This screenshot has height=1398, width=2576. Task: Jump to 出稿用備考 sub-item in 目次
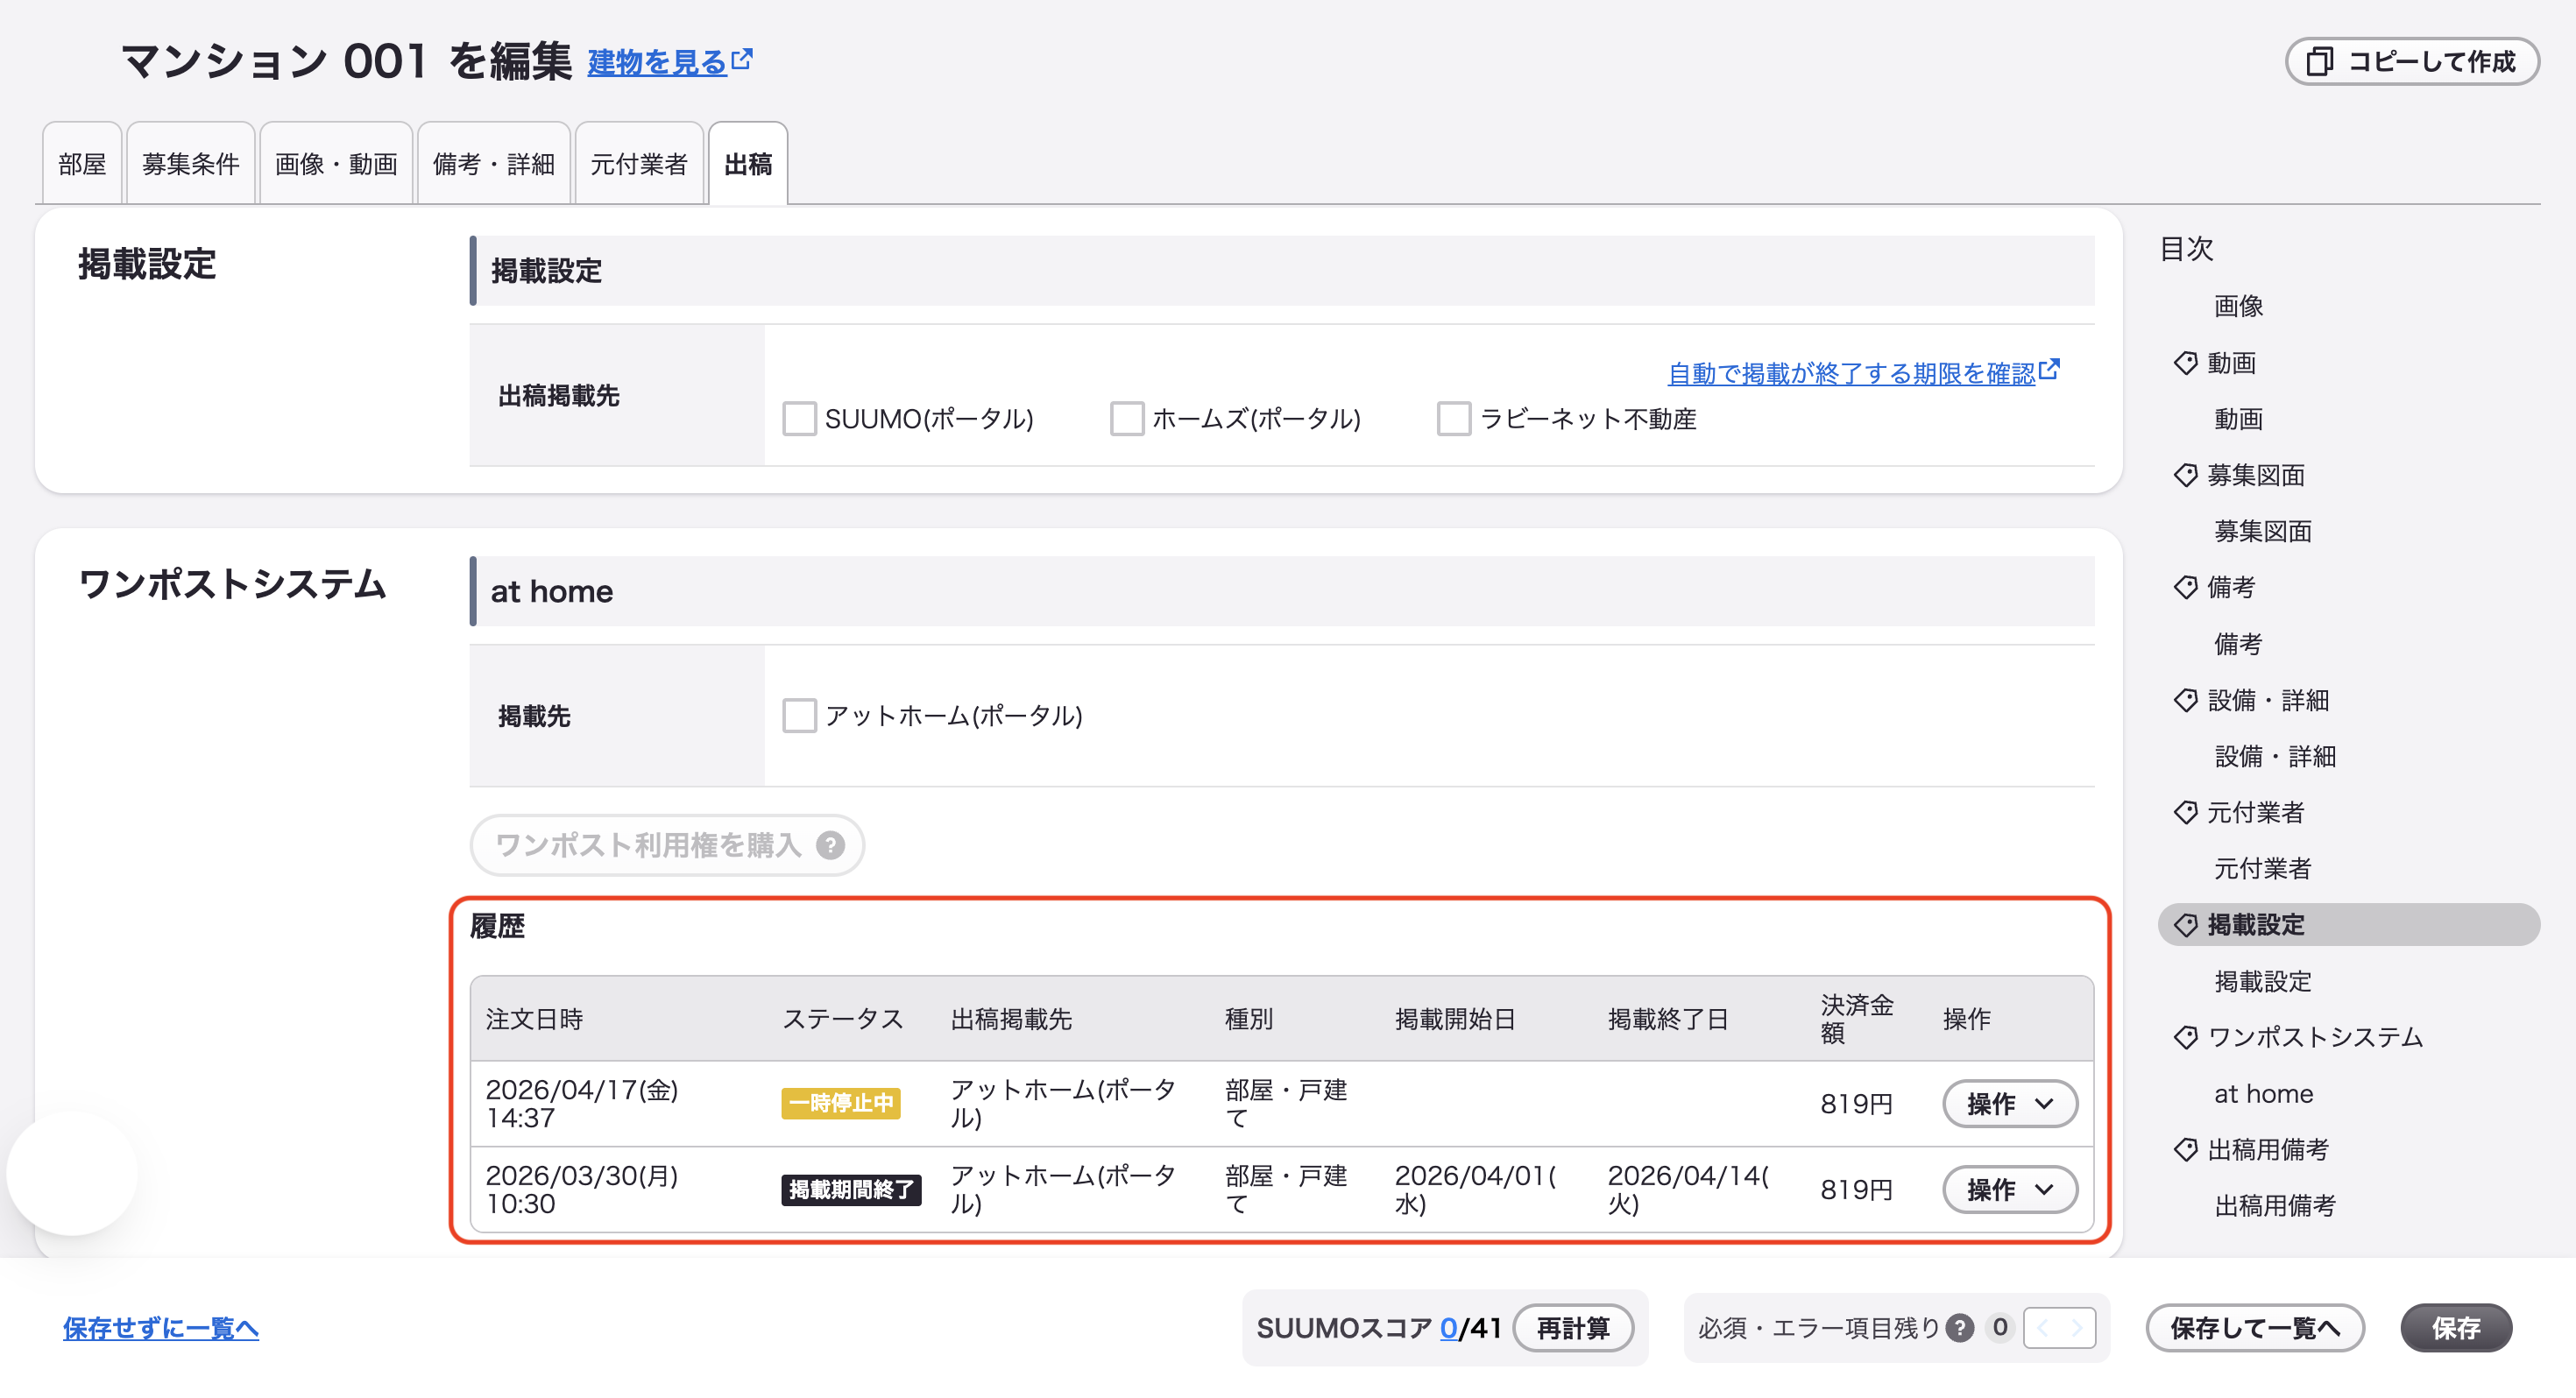[2275, 1206]
